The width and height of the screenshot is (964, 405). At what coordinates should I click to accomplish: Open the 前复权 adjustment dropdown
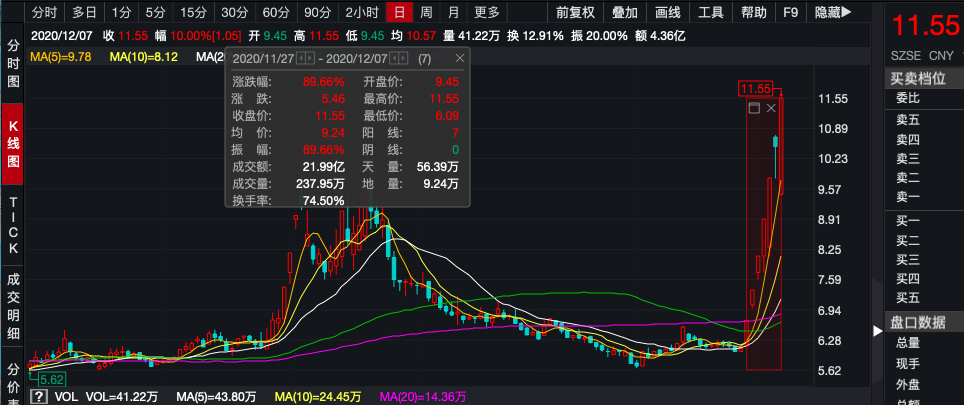pos(575,12)
